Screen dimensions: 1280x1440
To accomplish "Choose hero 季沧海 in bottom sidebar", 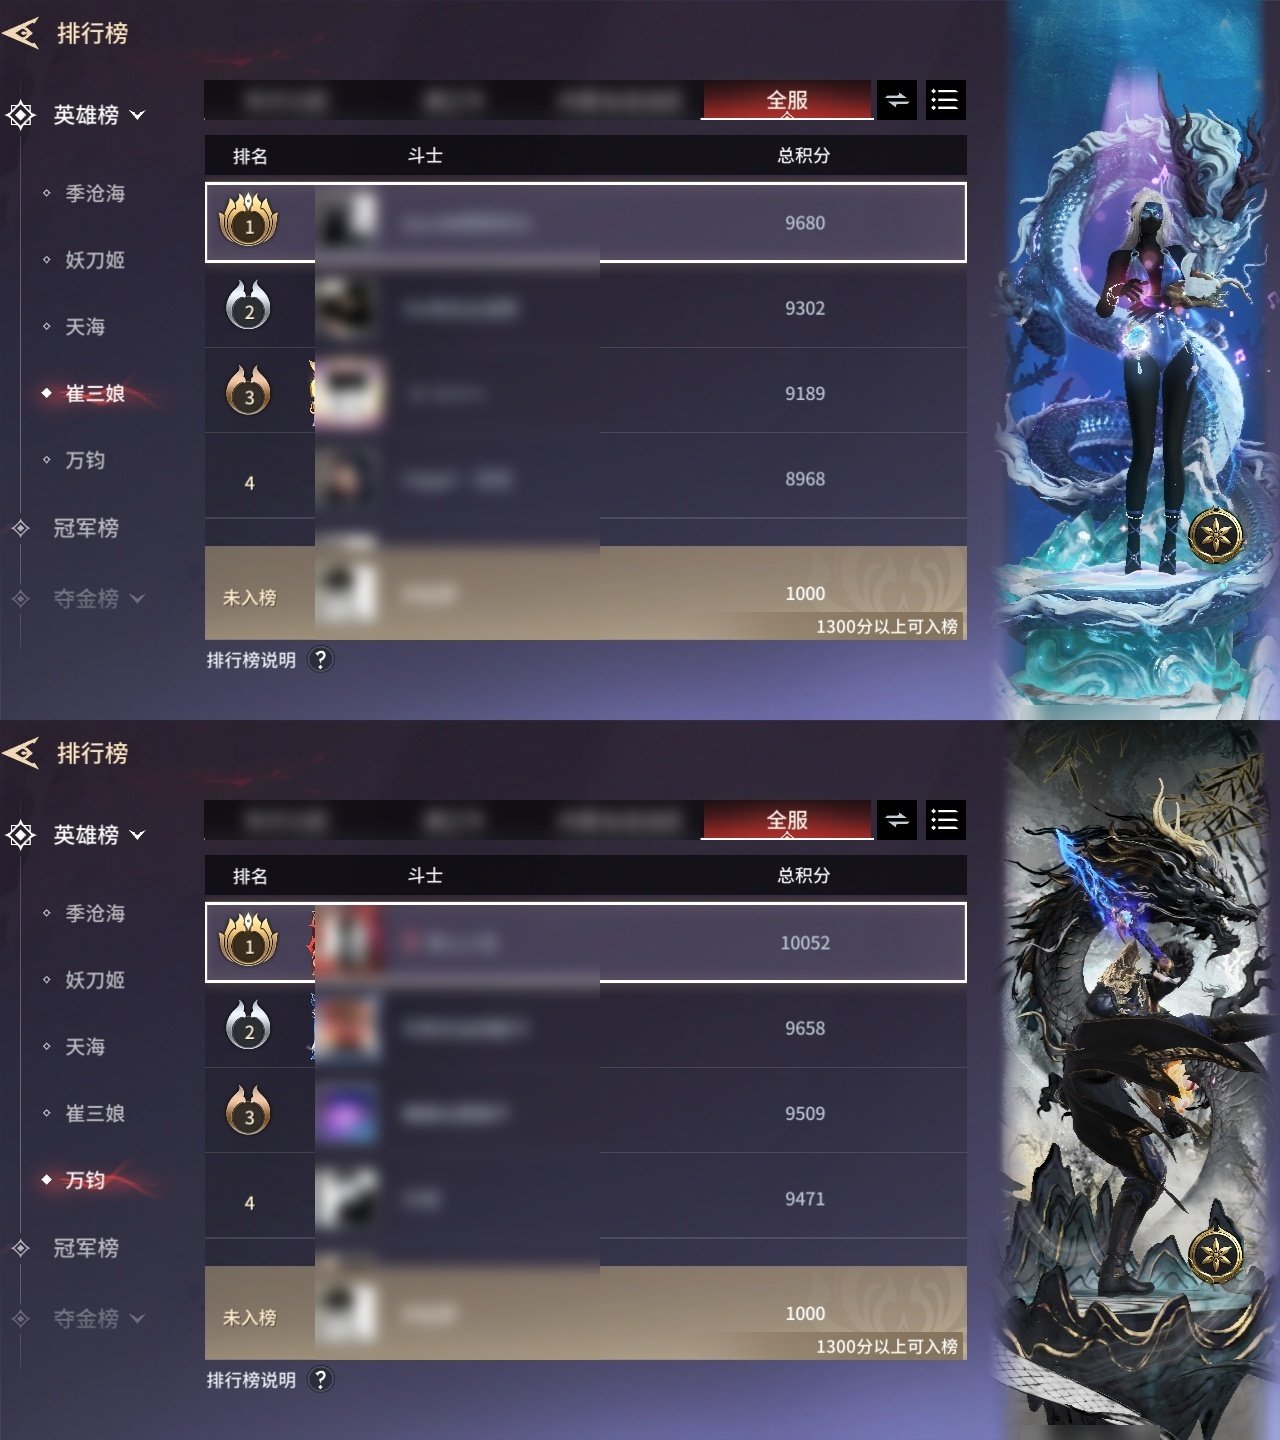I will pos(95,913).
